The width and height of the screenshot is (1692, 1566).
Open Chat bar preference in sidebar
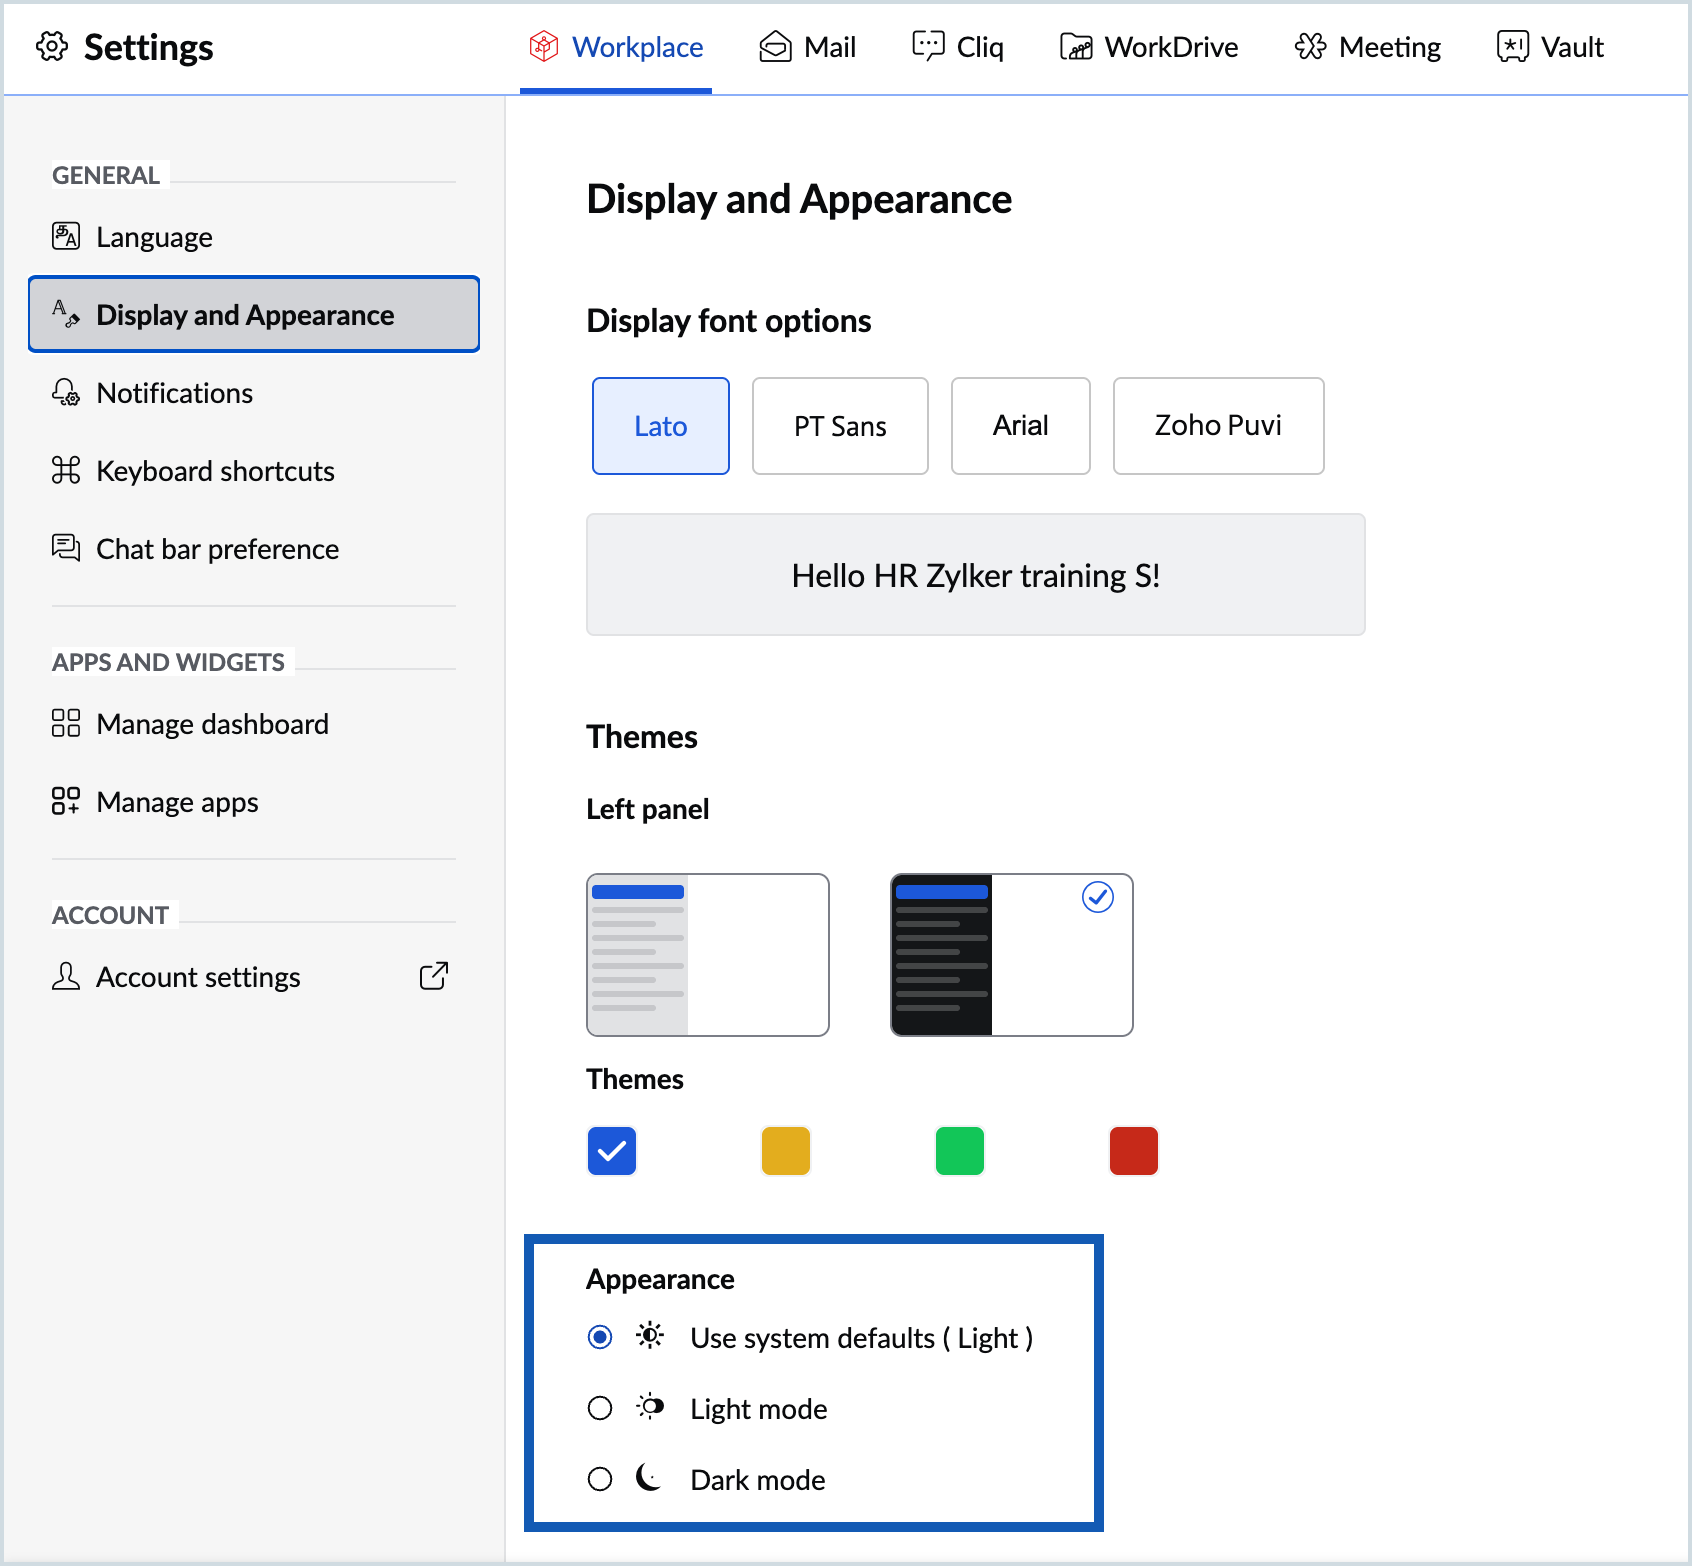coord(254,549)
